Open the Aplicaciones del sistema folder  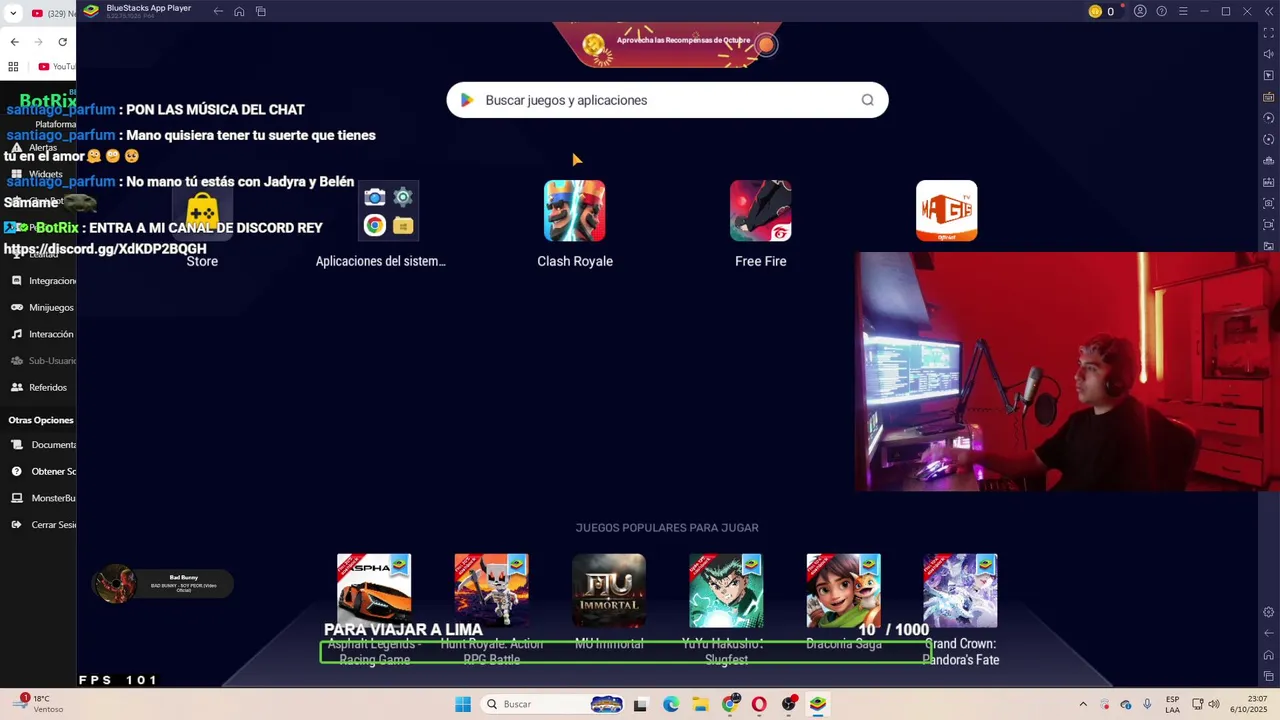(389, 211)
